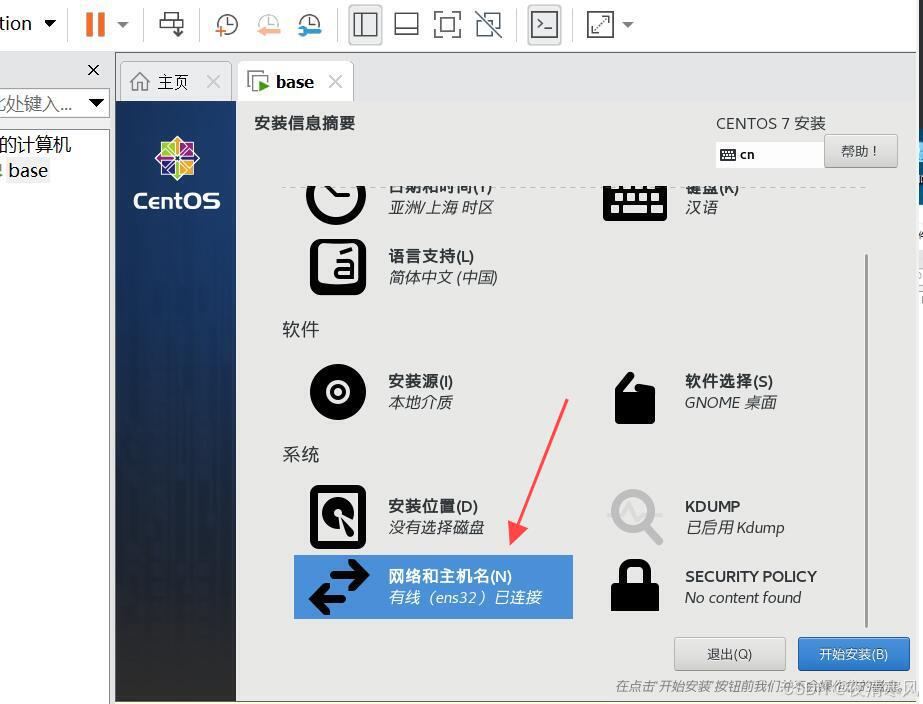Take a snapshot of the virtual machine
Viewport: 923px width, 704px height.
pyautogui.click(x=227, y=24)
